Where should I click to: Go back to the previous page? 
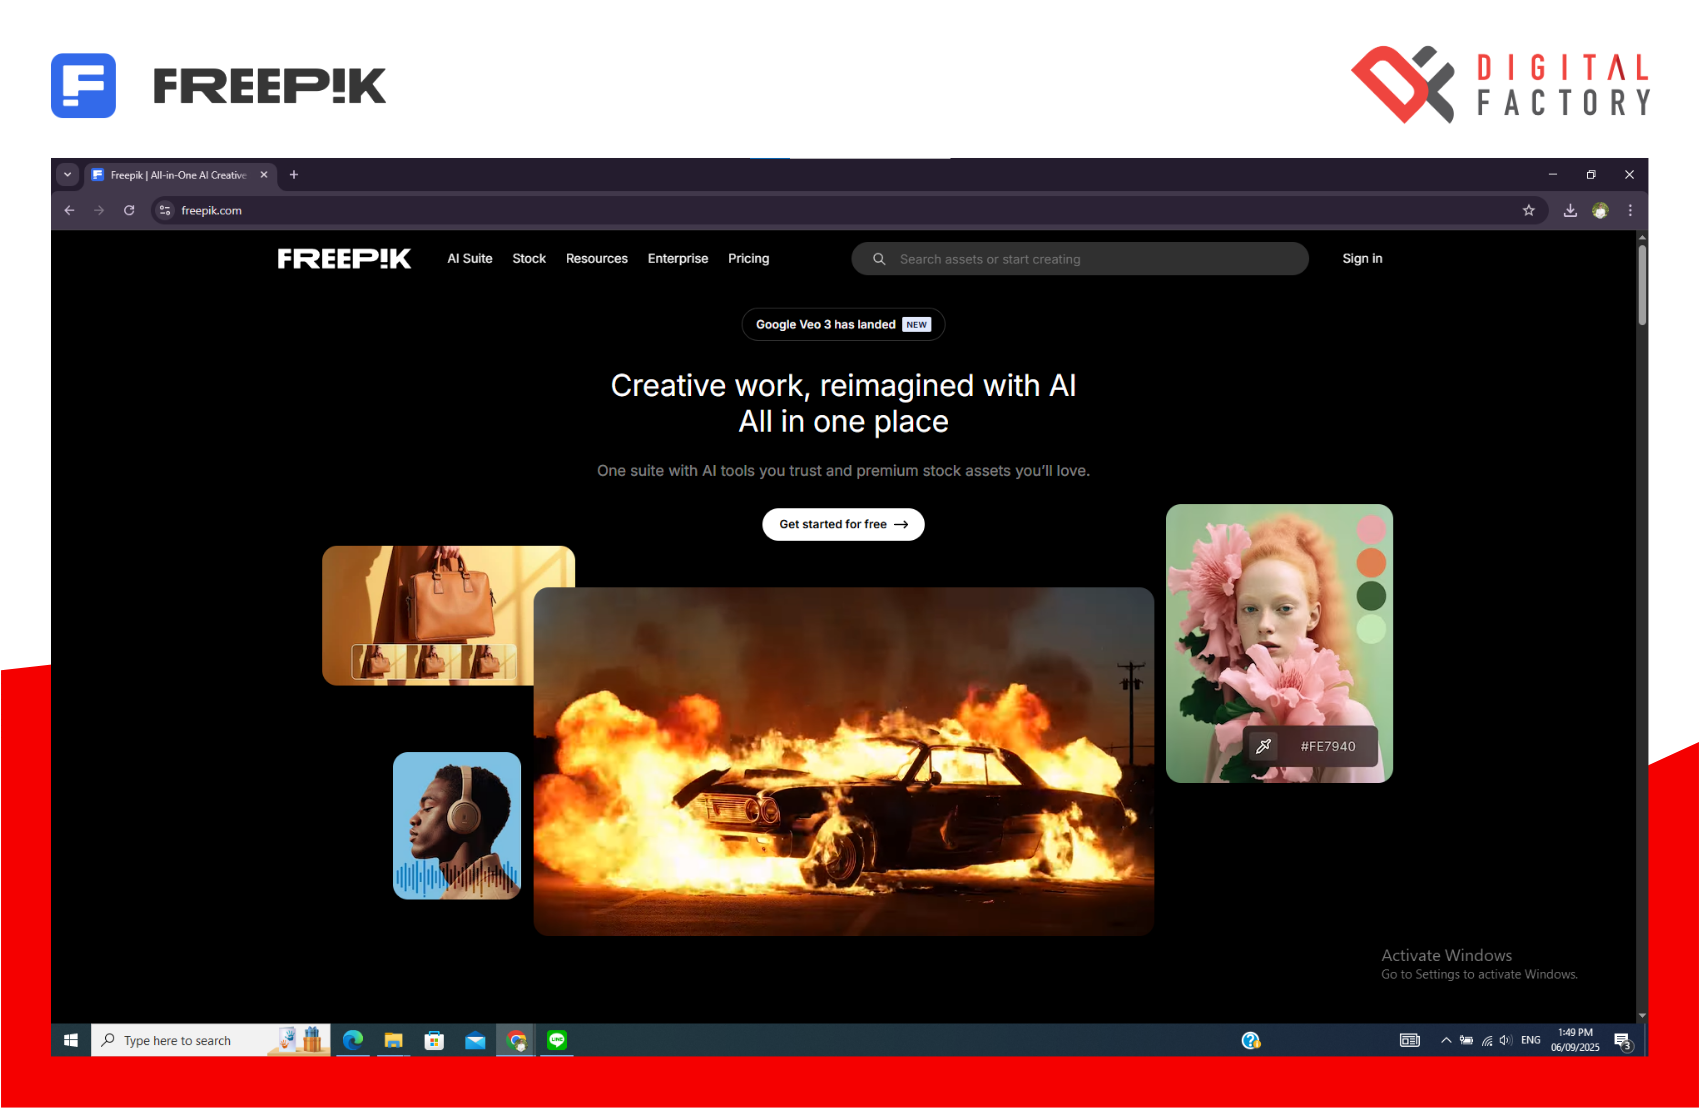69,211
